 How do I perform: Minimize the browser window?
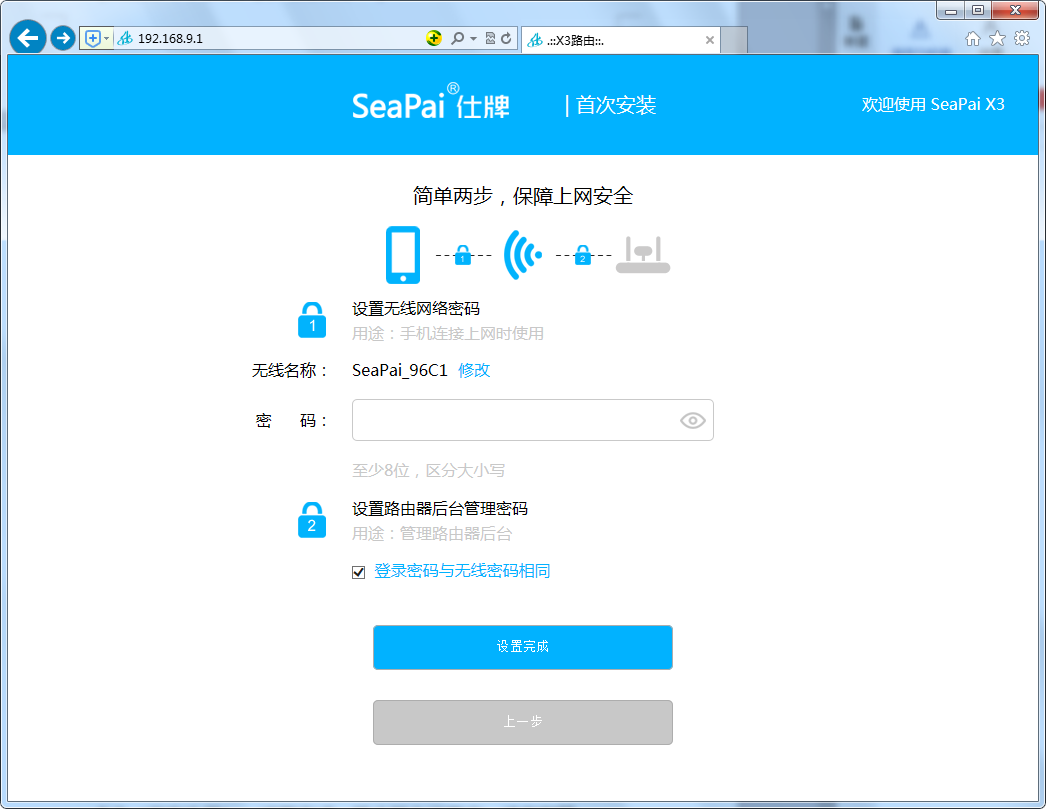(951, 11)
